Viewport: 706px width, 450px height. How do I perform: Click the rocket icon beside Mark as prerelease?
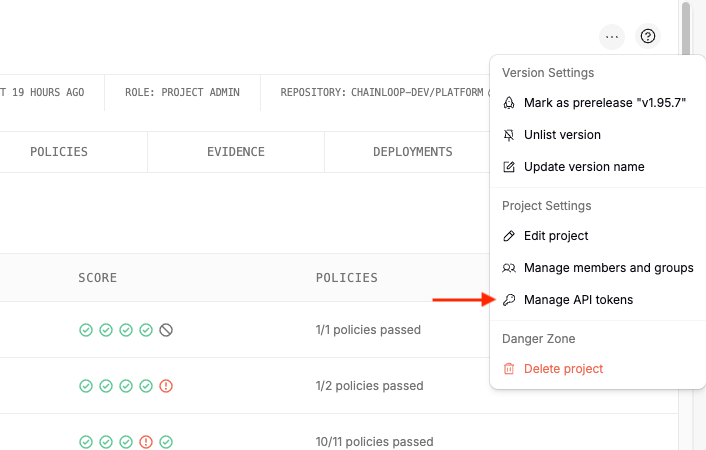[x=509, y=103]
